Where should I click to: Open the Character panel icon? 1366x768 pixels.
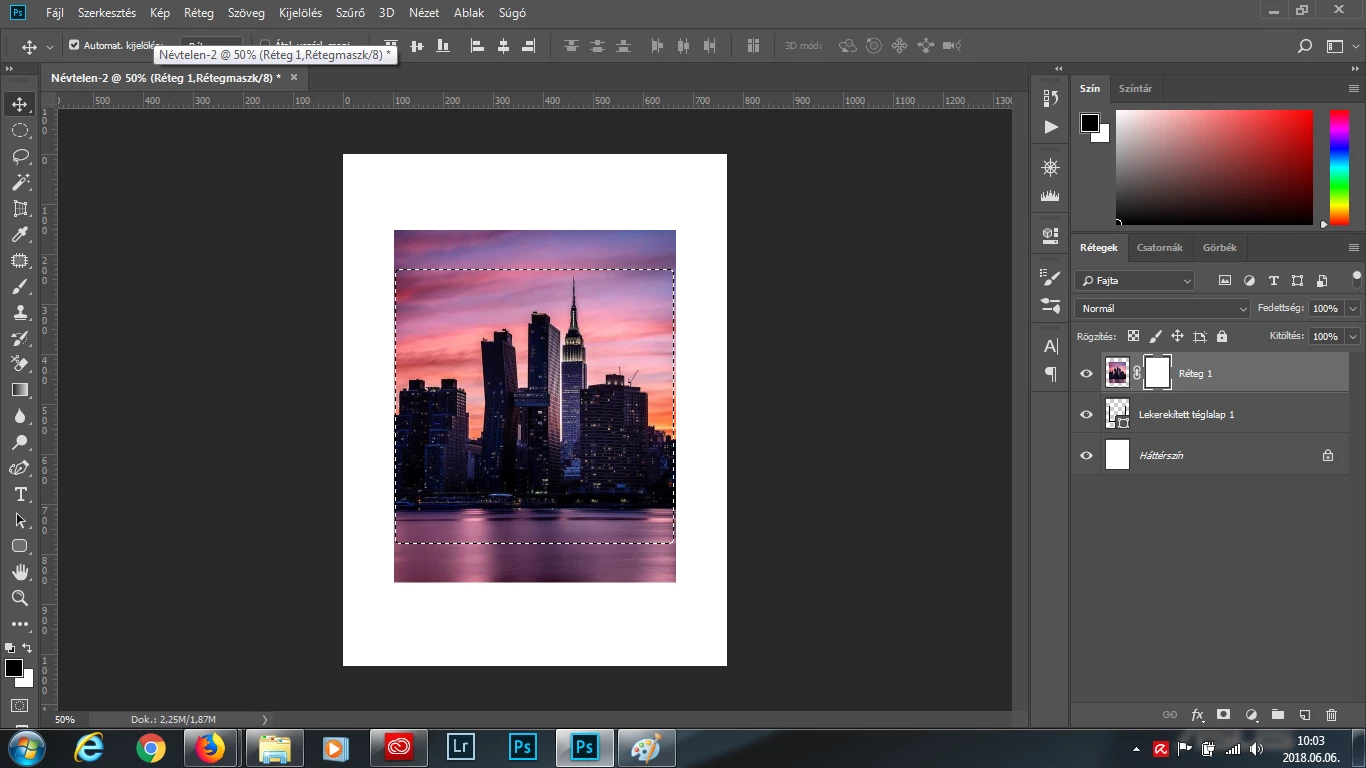(x=1050, y=346)
